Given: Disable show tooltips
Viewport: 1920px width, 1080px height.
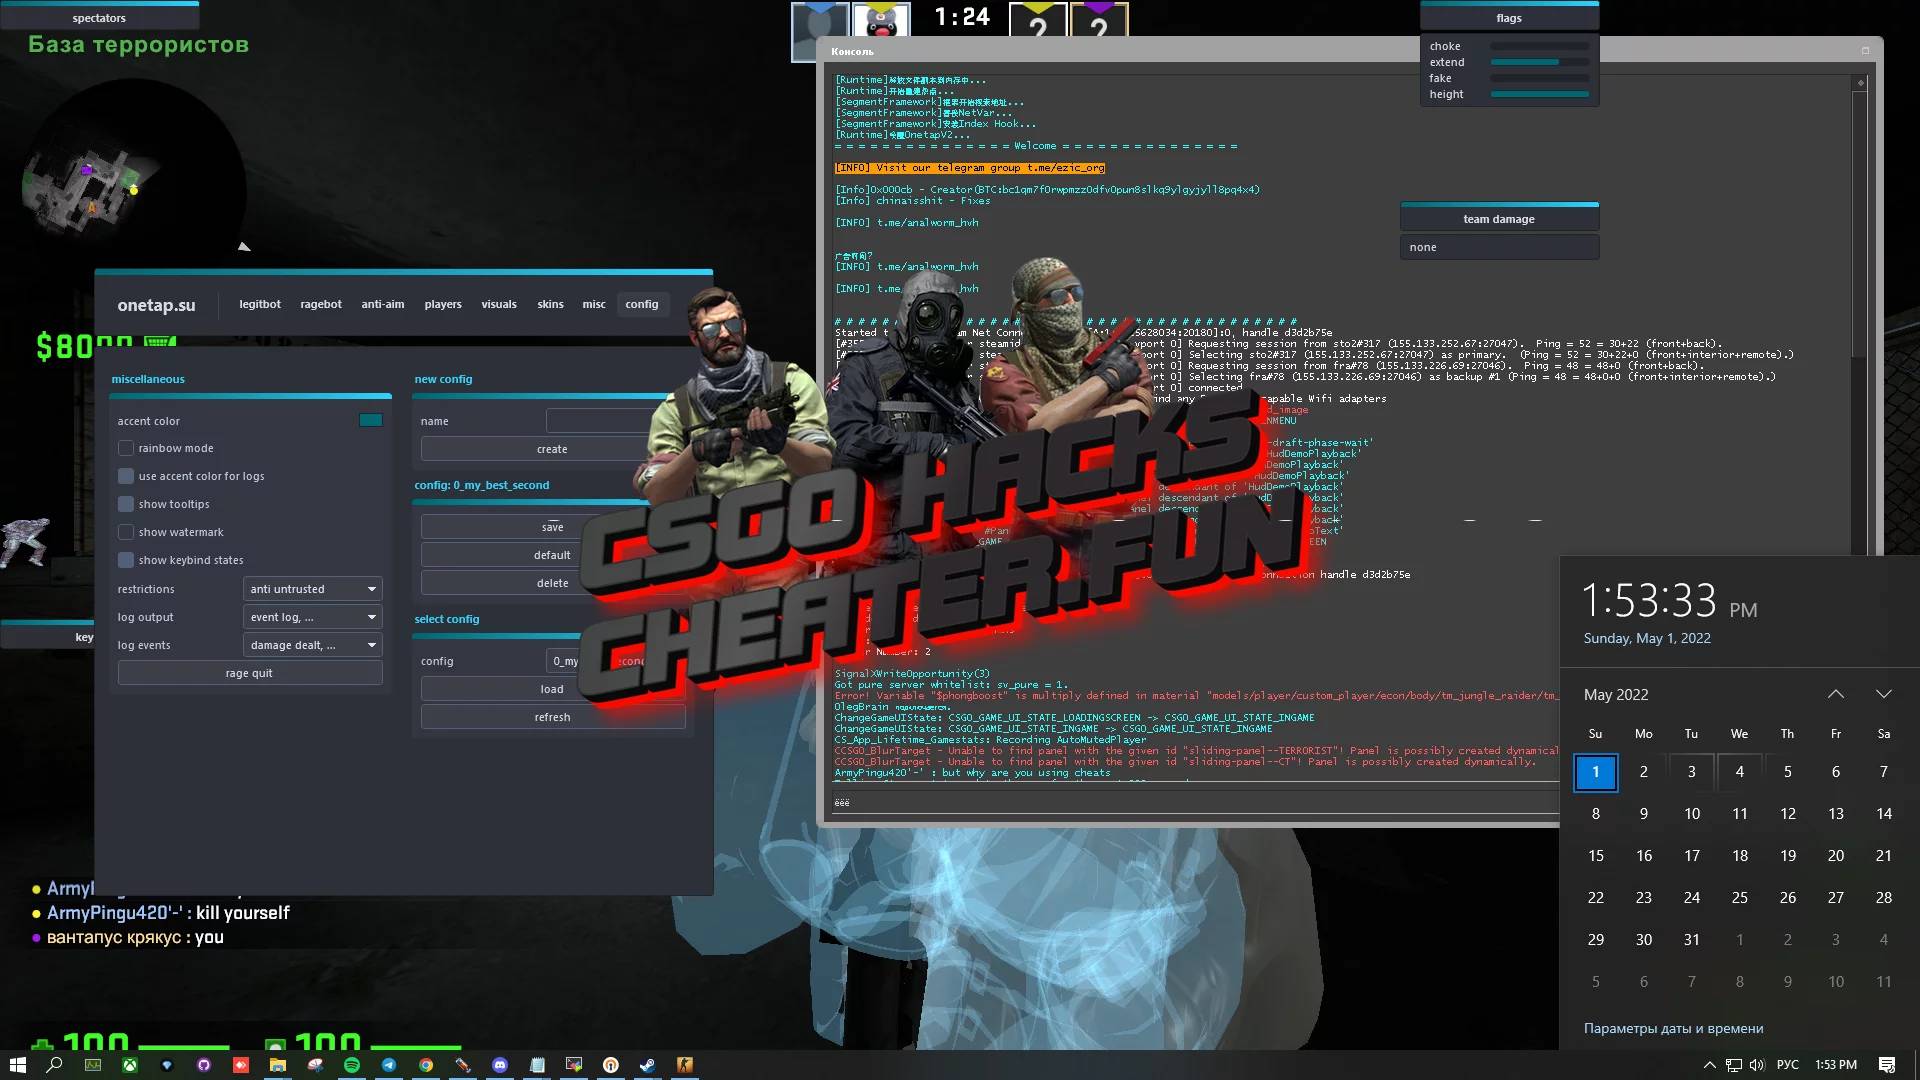Looking at the screenshot, I should pyautogui.click(x=127, y=503).
